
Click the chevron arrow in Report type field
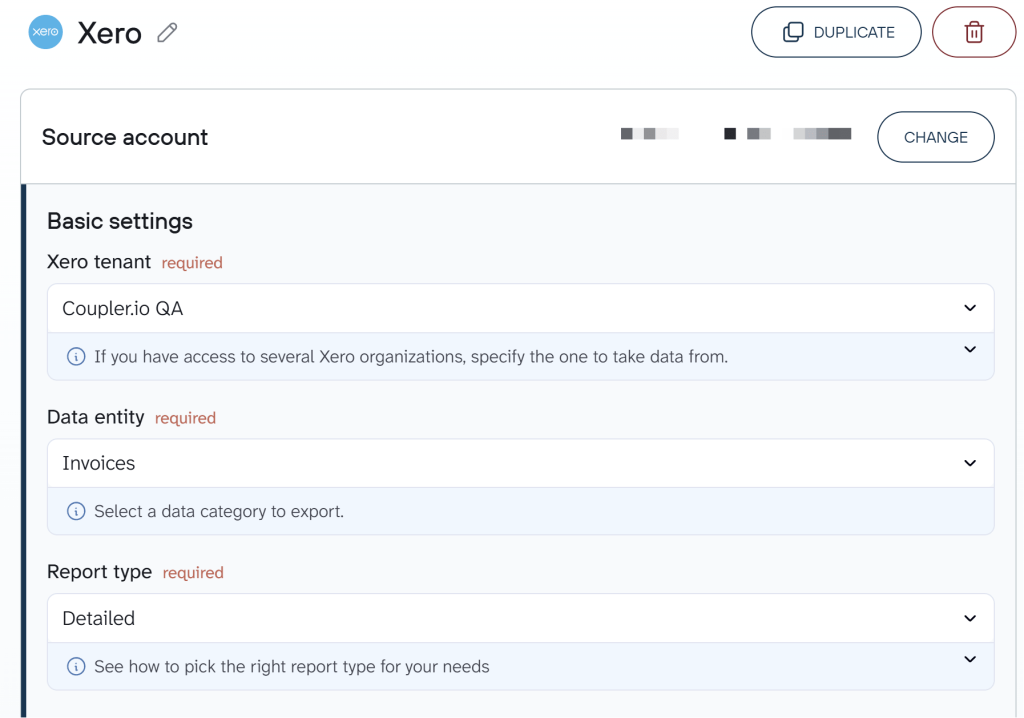pyautogui.click(x=970, y=618)
